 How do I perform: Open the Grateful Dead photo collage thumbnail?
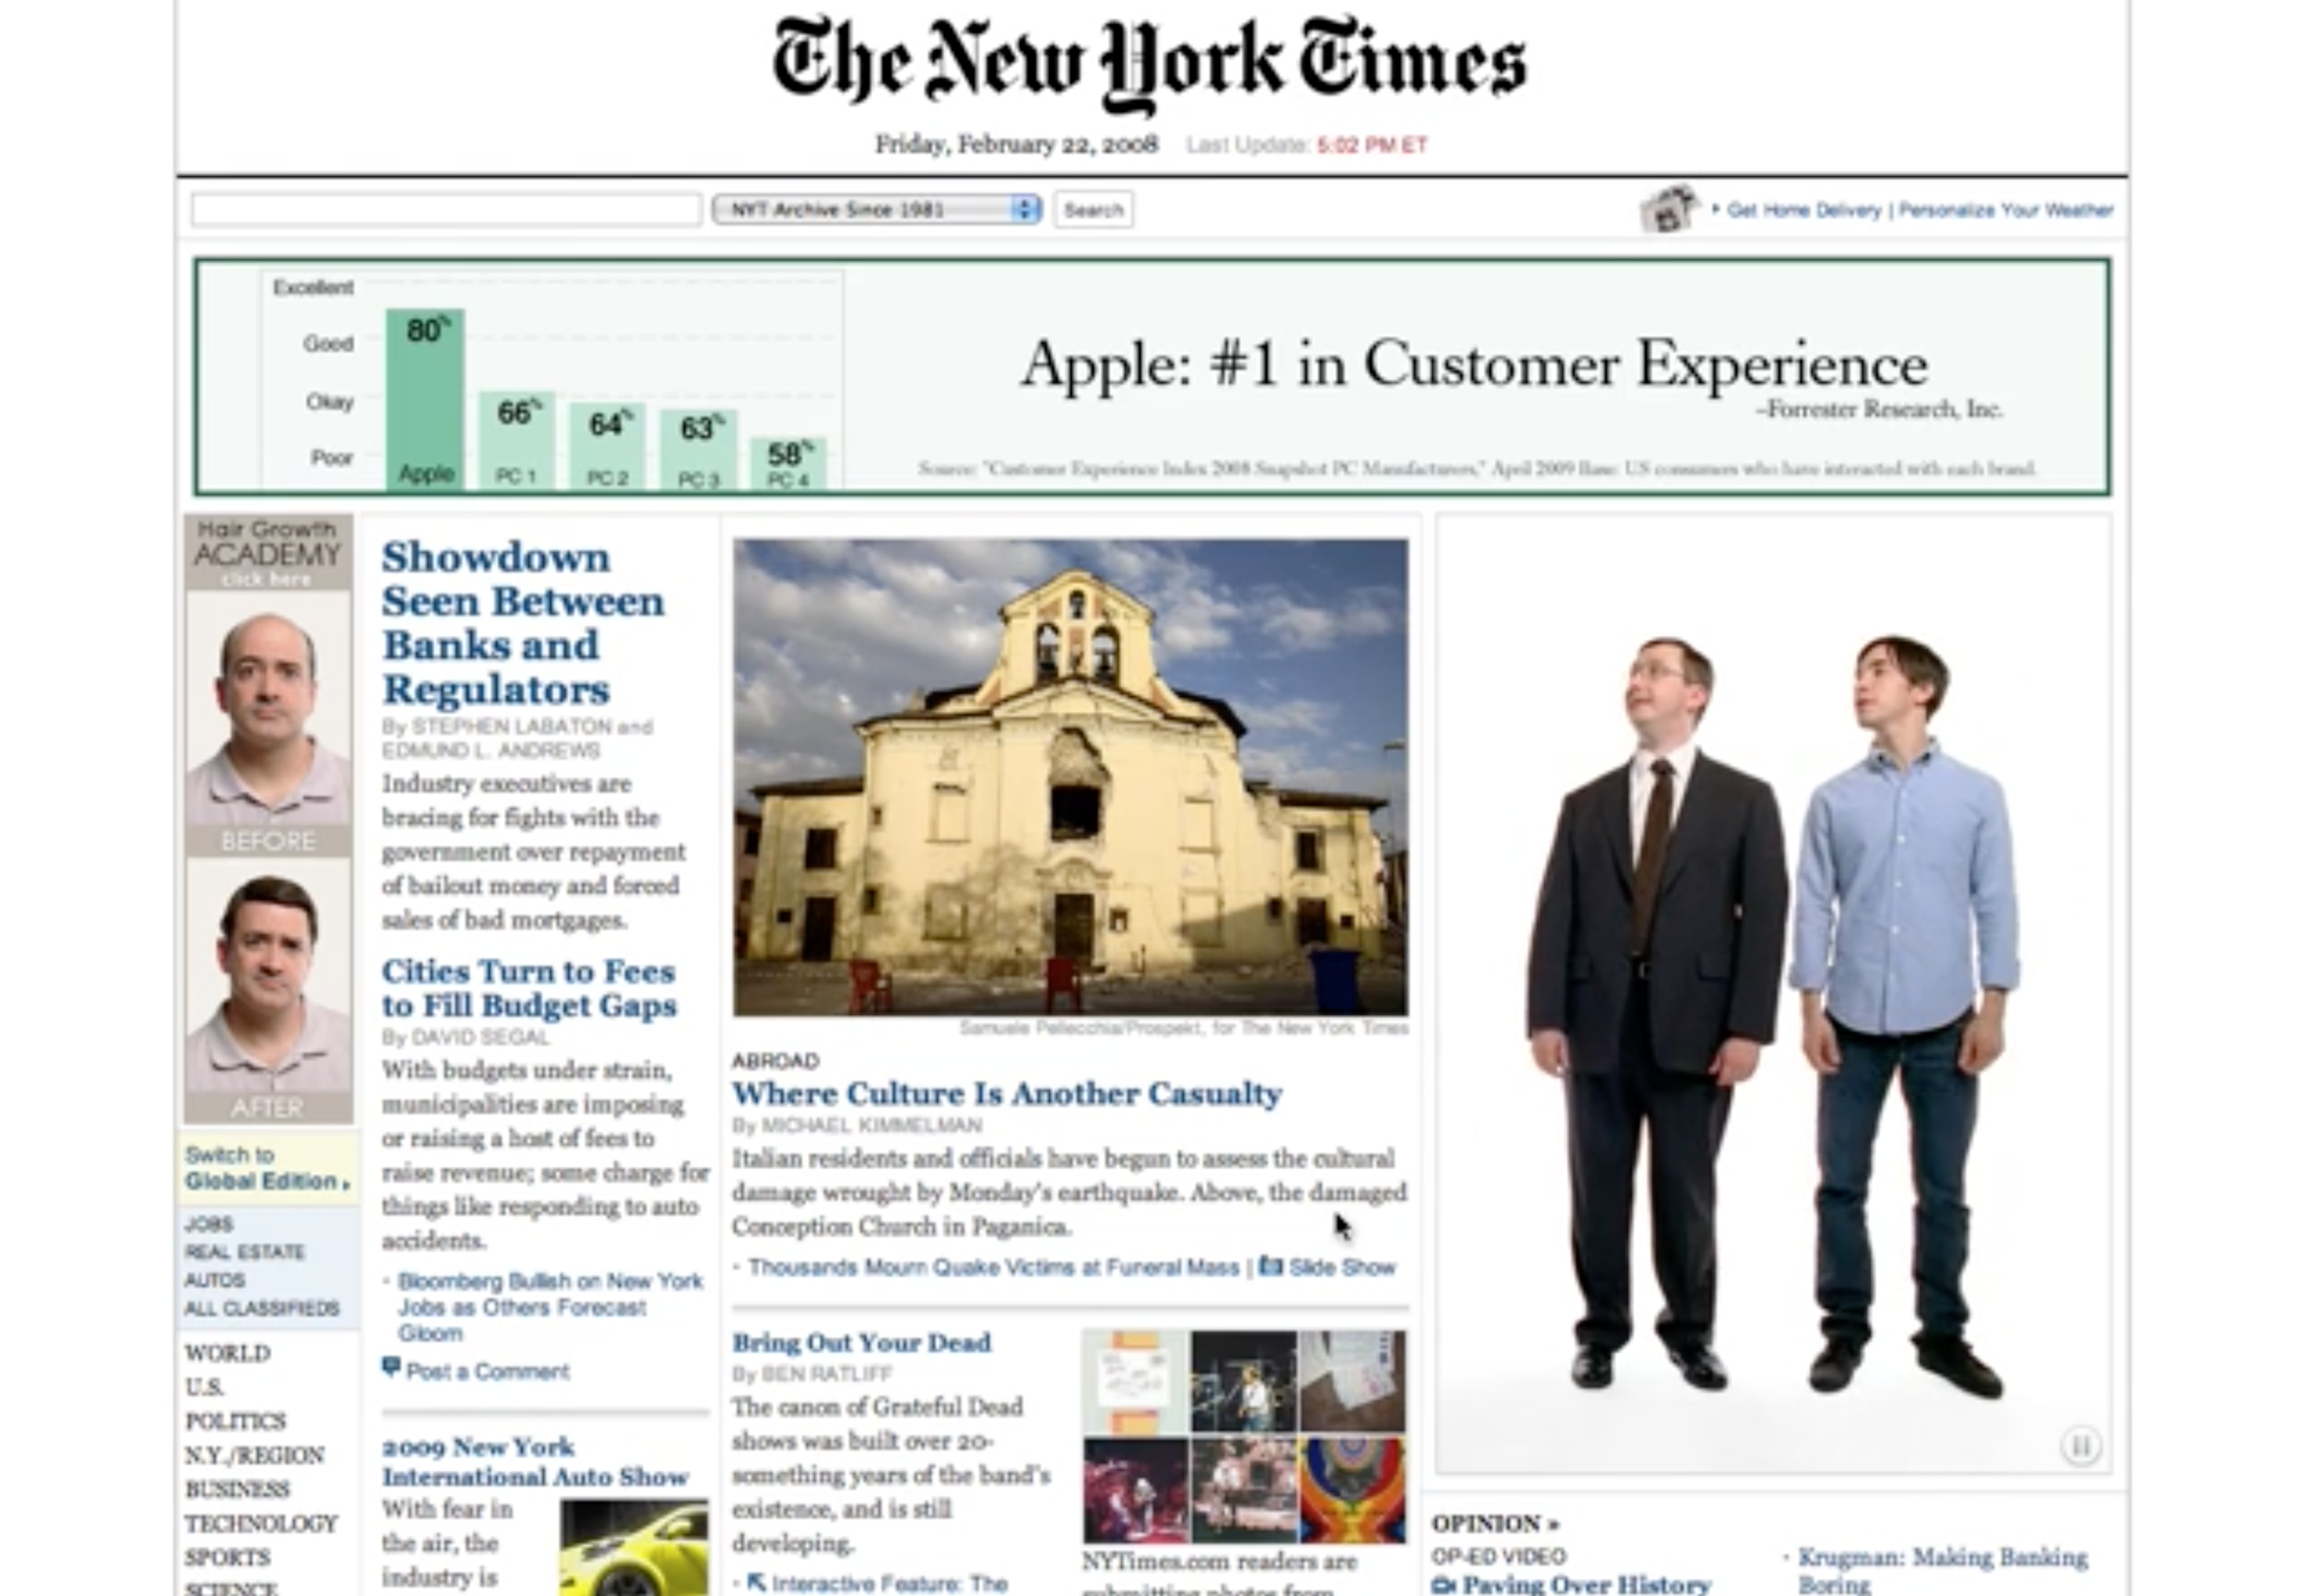pyautogui.click(x=1244, y=1436)
